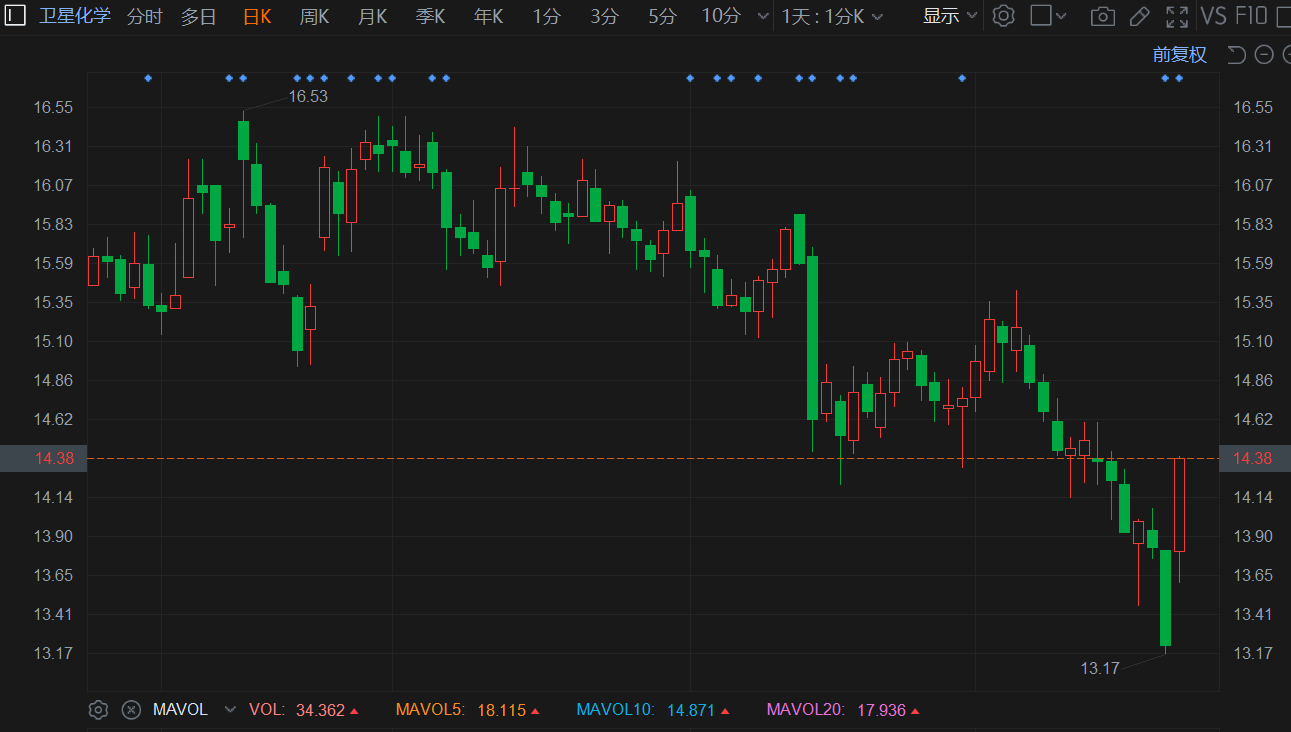Click the VS compare button
This screenshot has width=1291, height=732.
pos(1213,16)
